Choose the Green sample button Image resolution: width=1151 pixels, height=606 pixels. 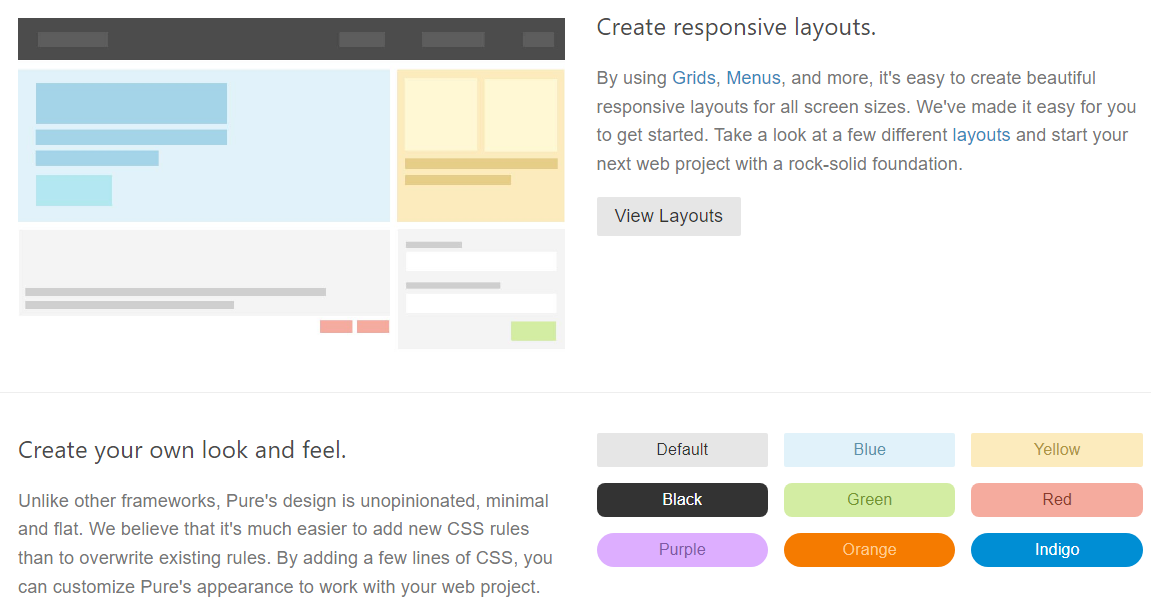pyautogui.click(x=869, y=500)
